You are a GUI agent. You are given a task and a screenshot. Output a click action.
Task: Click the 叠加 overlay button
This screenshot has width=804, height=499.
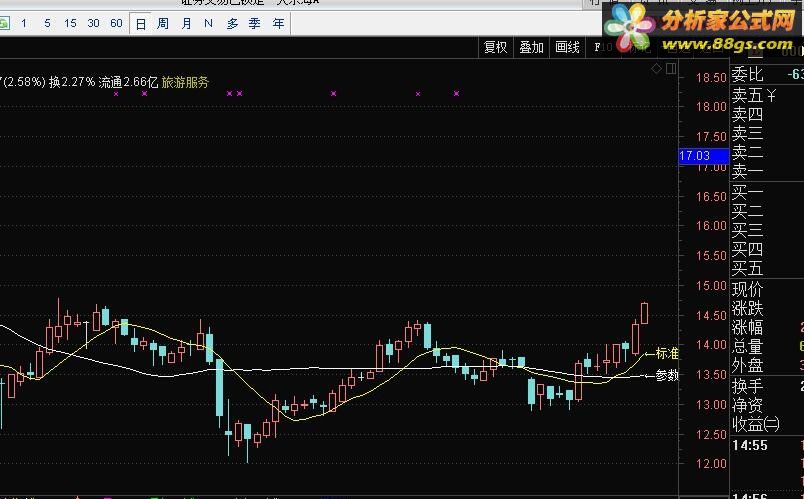[531, 47]
